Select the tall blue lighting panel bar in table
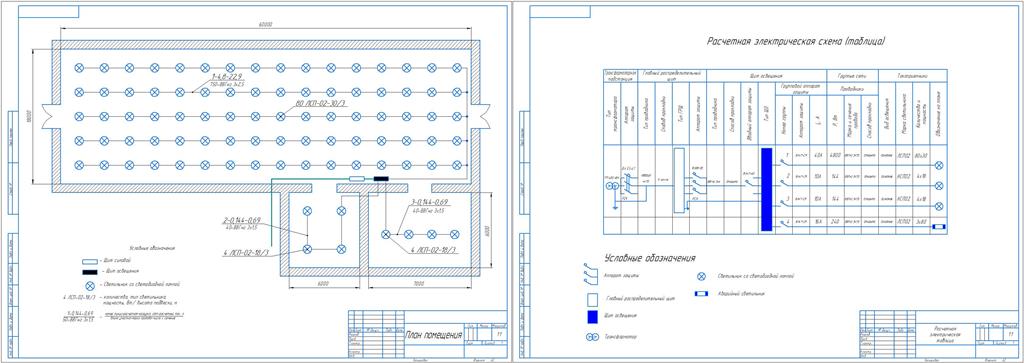Image resolution: width=1024 pixels, height=363 pixels. pyautogui.click(x=767, y=189)
